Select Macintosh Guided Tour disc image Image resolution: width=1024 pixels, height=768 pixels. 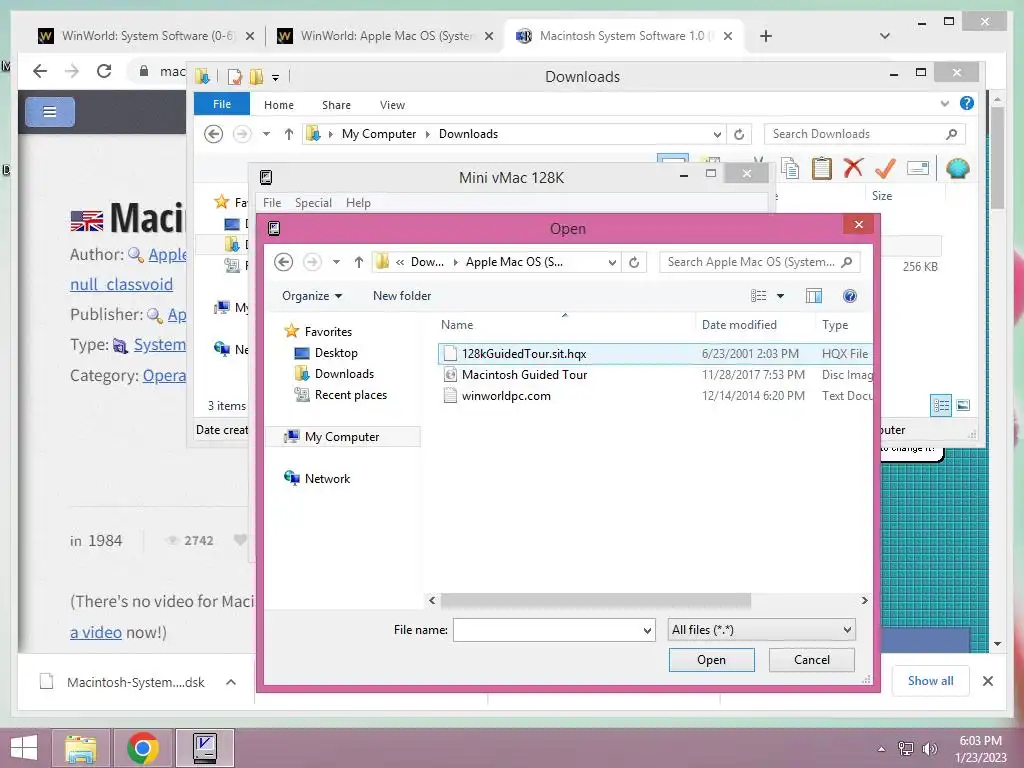point(656,375)
